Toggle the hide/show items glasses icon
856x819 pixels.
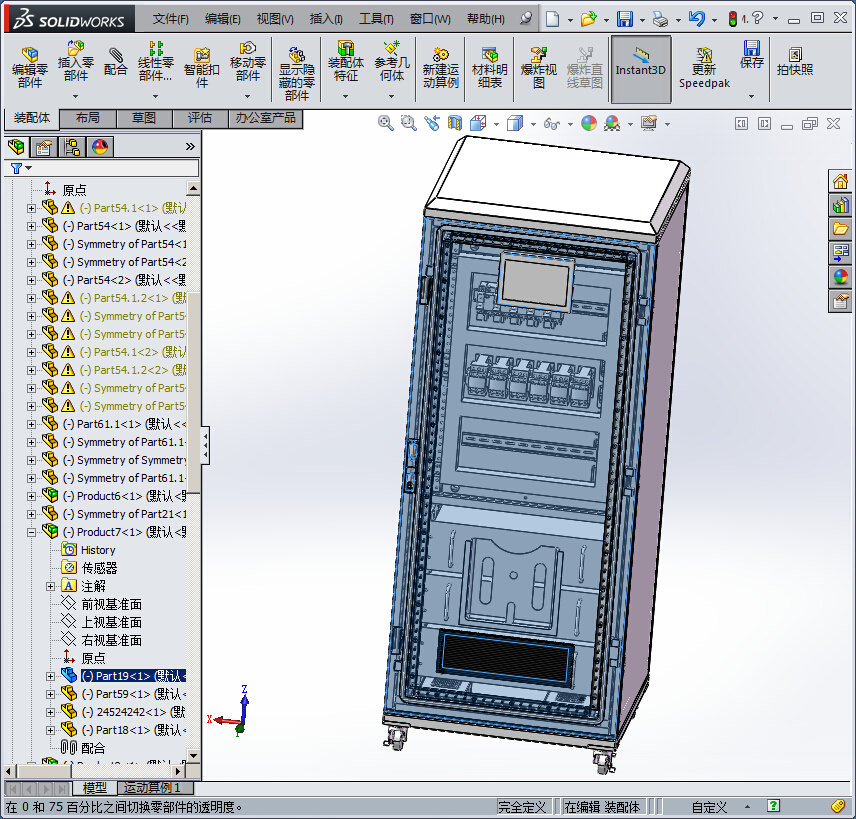(x=552, y=123)
